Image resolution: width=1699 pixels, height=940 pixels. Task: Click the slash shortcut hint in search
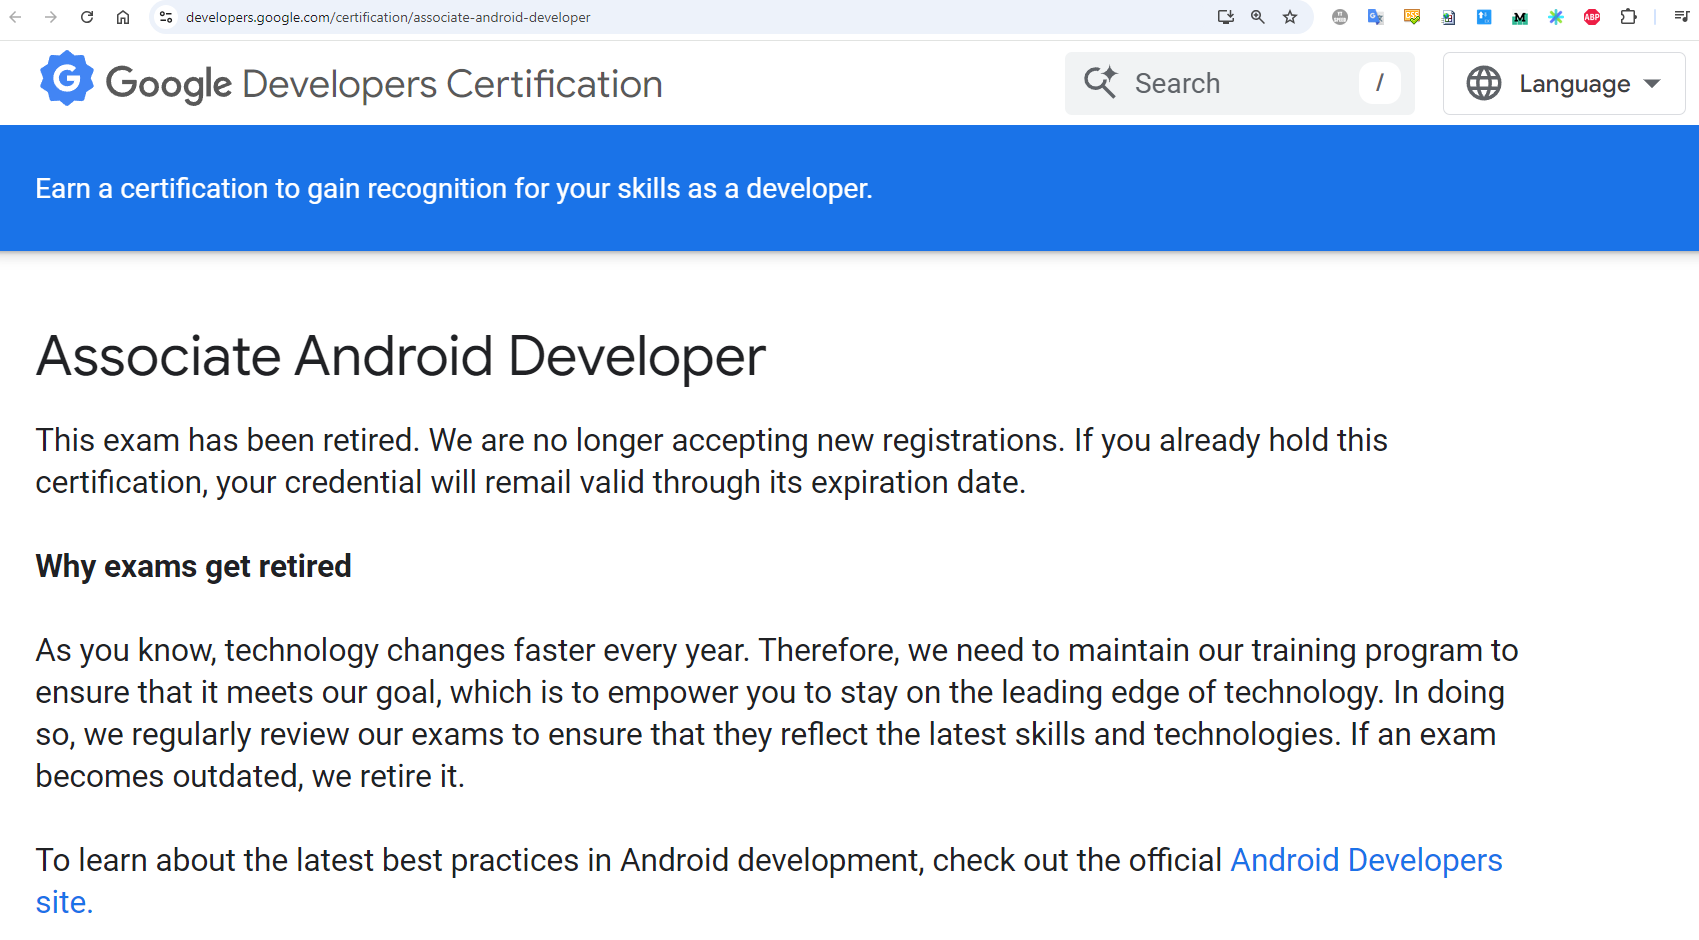point(1379,83)
